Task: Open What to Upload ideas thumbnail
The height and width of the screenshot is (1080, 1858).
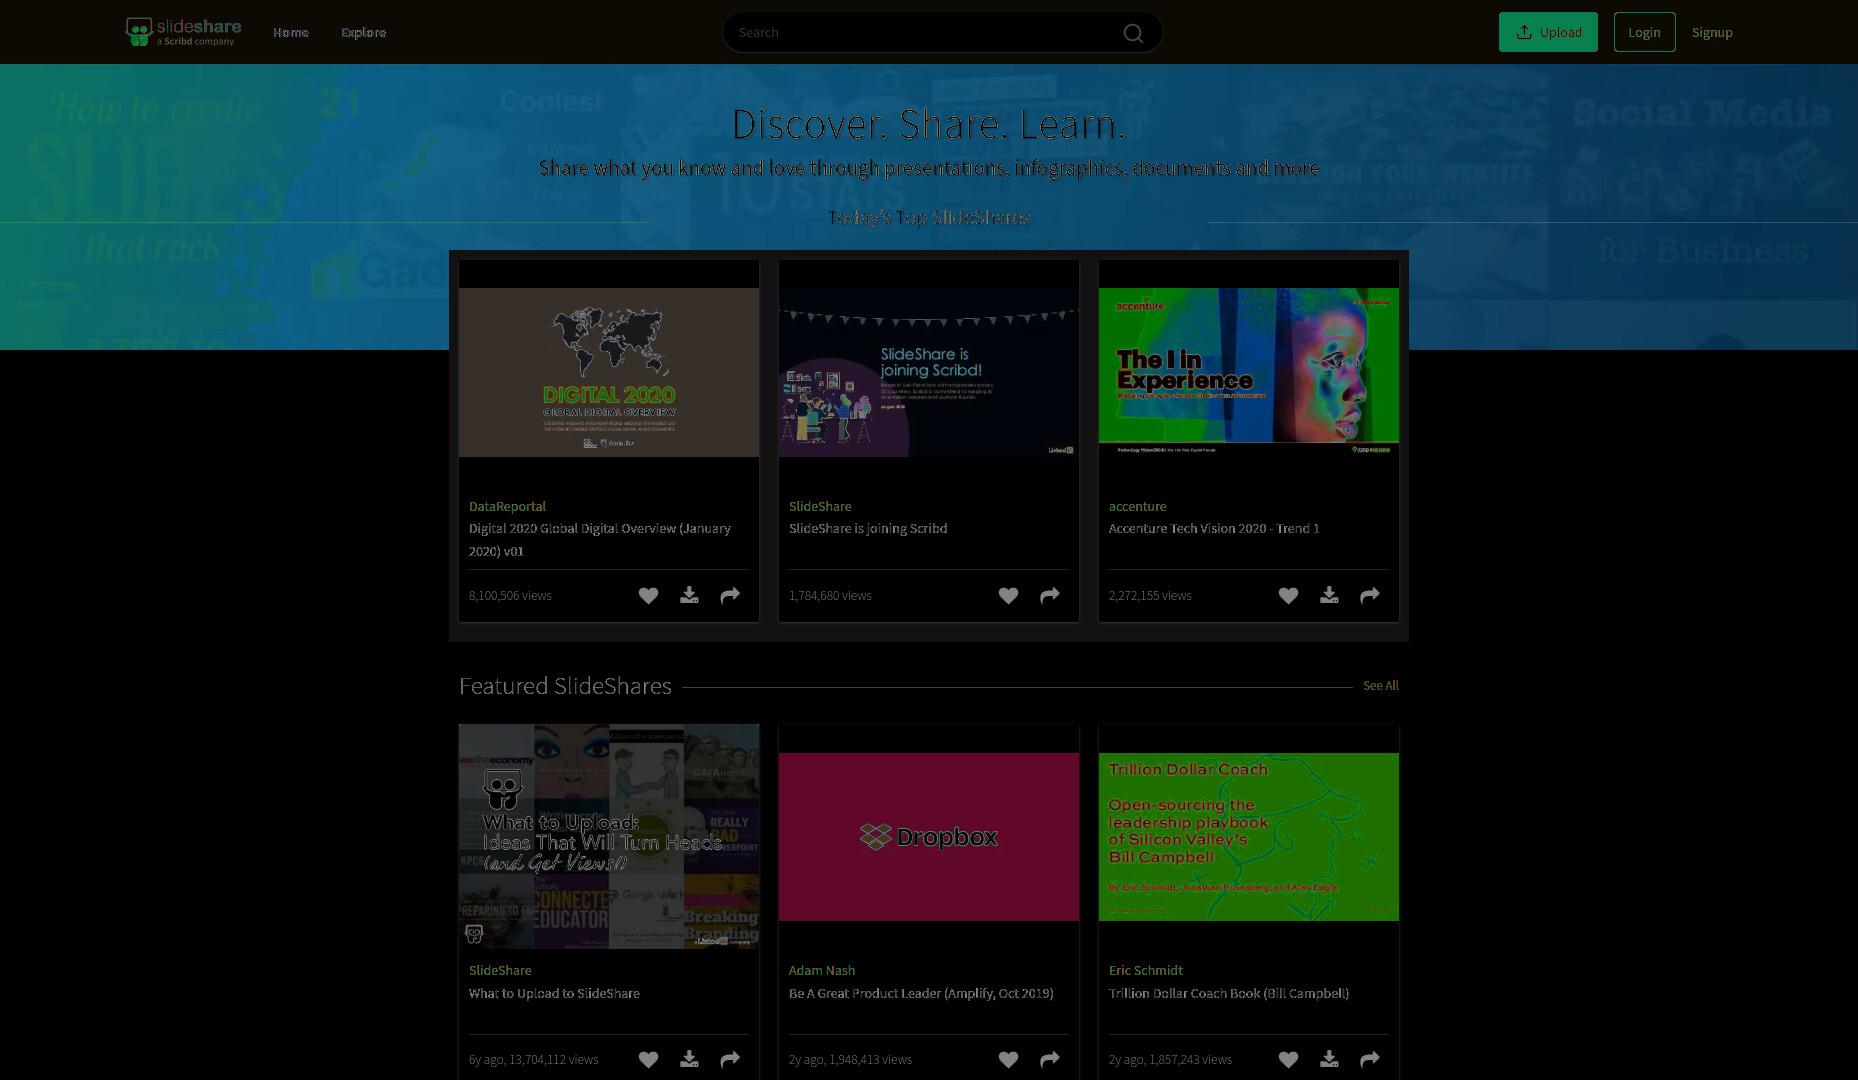Action: (x=609, y=837)
